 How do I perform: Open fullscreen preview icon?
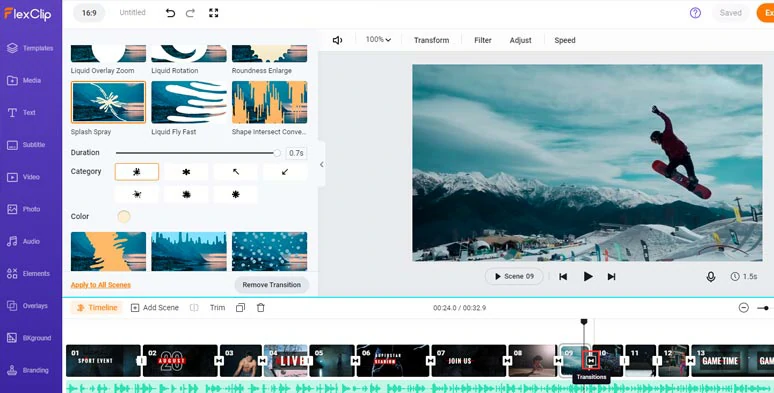pyautogui.click(x=213, y=13)
